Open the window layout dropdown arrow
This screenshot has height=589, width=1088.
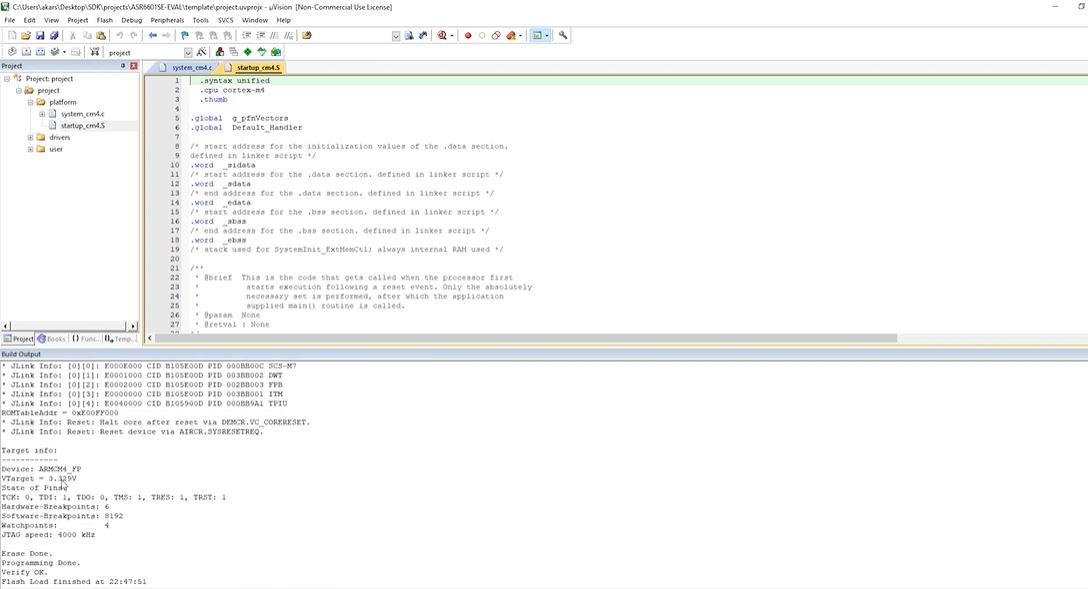point(547,35)
